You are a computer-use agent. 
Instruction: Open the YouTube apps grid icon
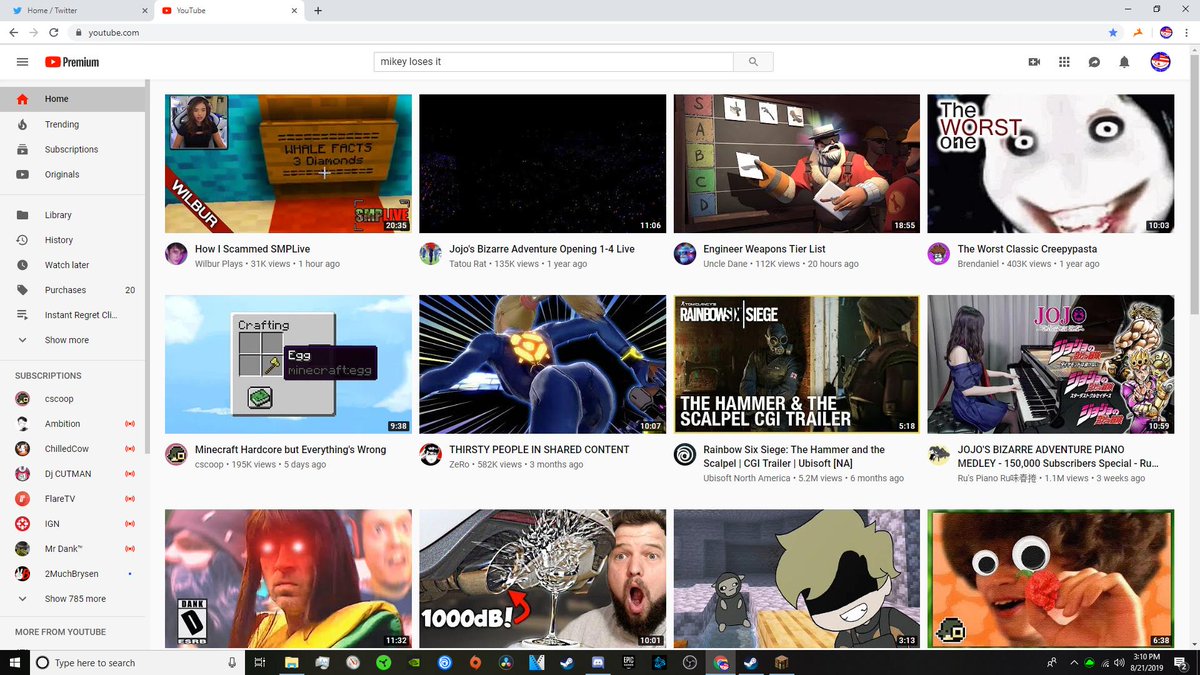[x=1064, y=62]
